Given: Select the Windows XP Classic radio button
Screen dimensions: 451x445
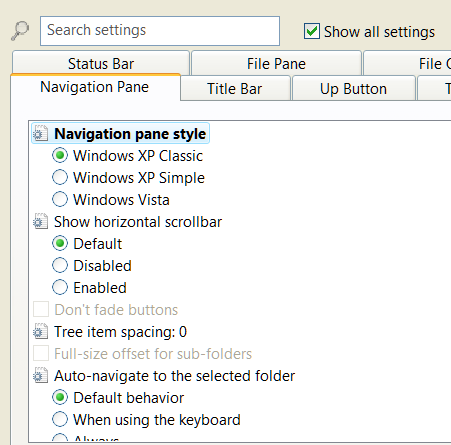Looking at the screenshot, I should tap(60, 155).
